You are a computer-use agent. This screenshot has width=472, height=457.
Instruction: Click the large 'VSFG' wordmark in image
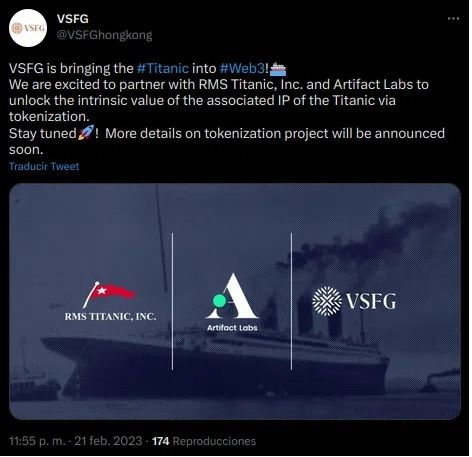[371, 301]
